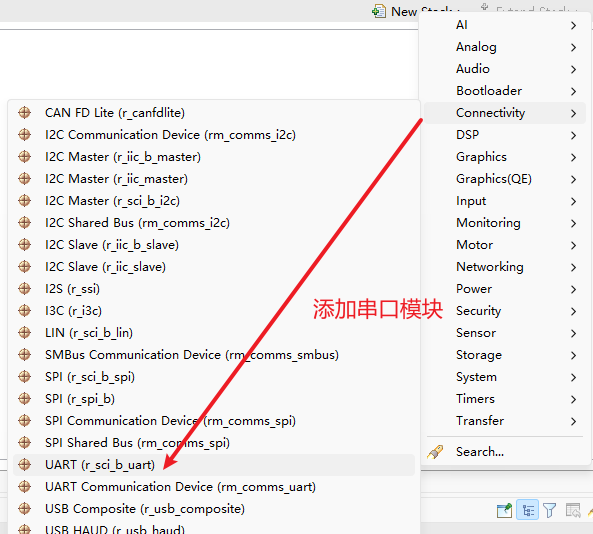
Task: Expand Graphics submenu arrow
Action: (x=573, y=157)
